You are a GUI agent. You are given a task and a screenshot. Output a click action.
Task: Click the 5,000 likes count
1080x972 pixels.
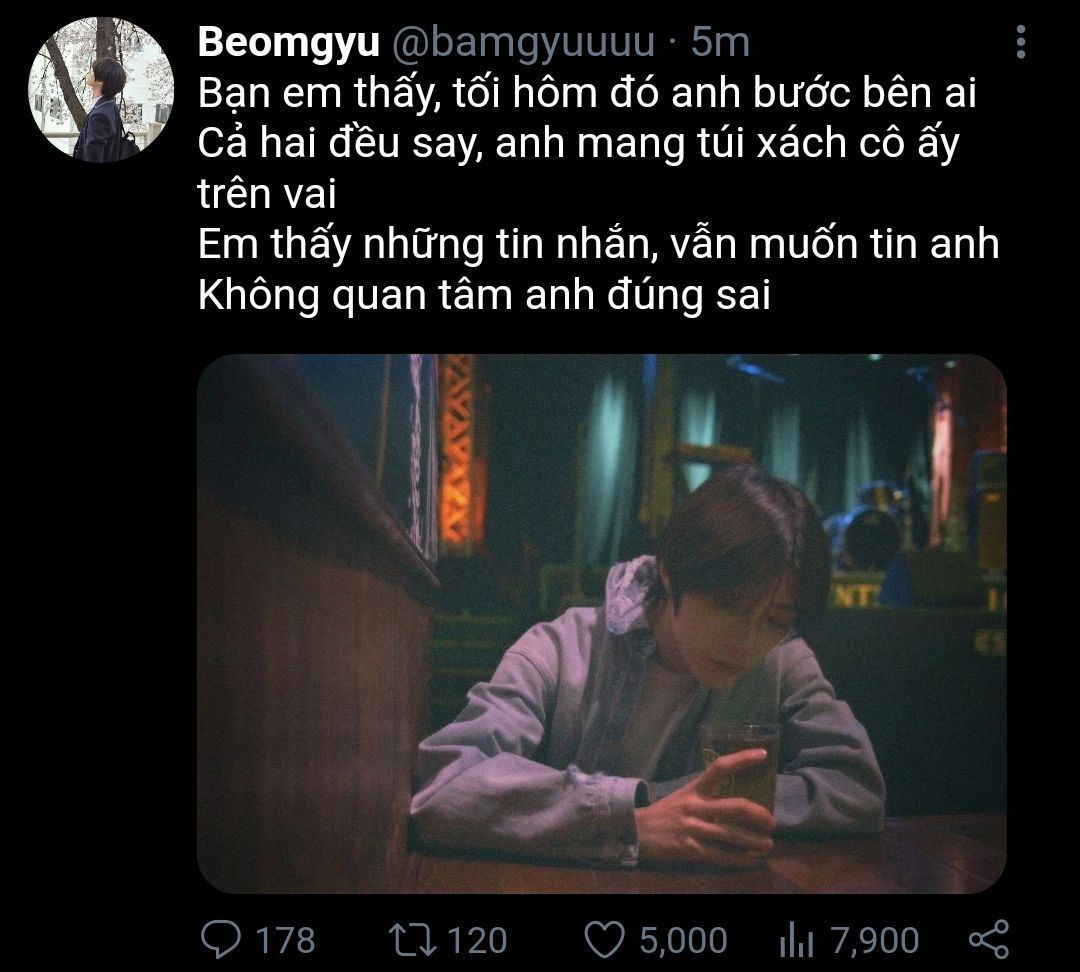point(683,940)
